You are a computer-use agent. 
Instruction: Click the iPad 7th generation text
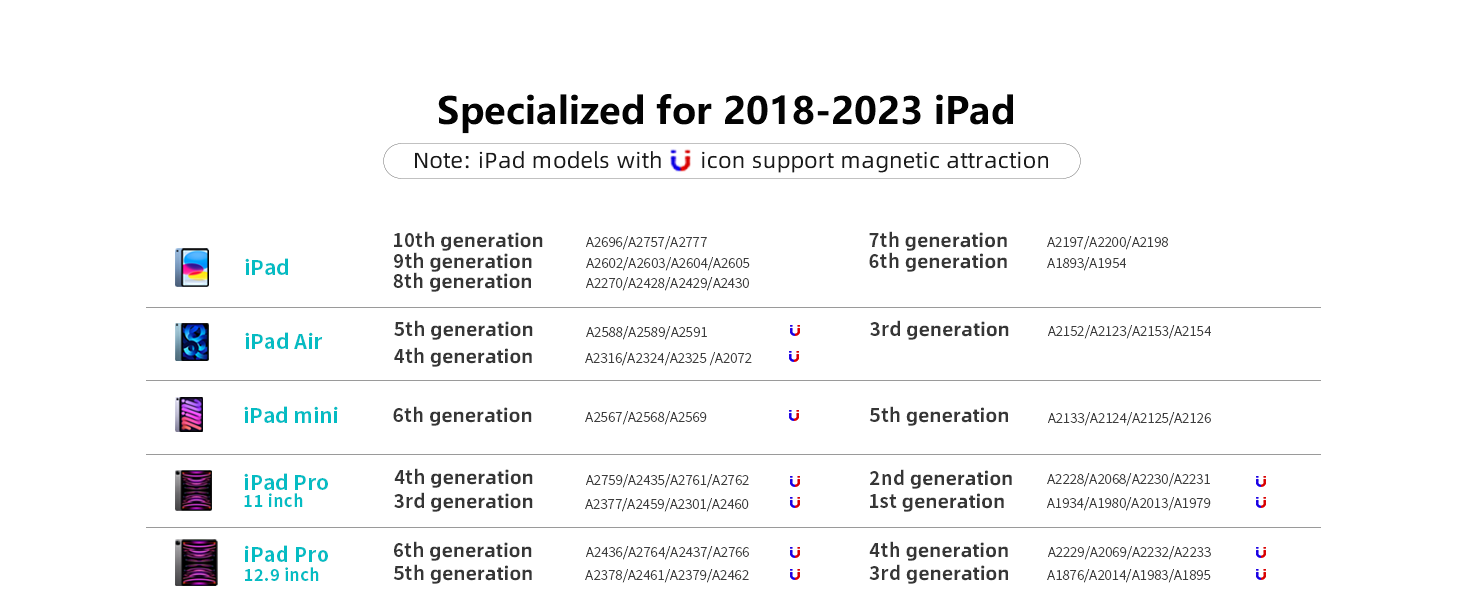point(938,241)
